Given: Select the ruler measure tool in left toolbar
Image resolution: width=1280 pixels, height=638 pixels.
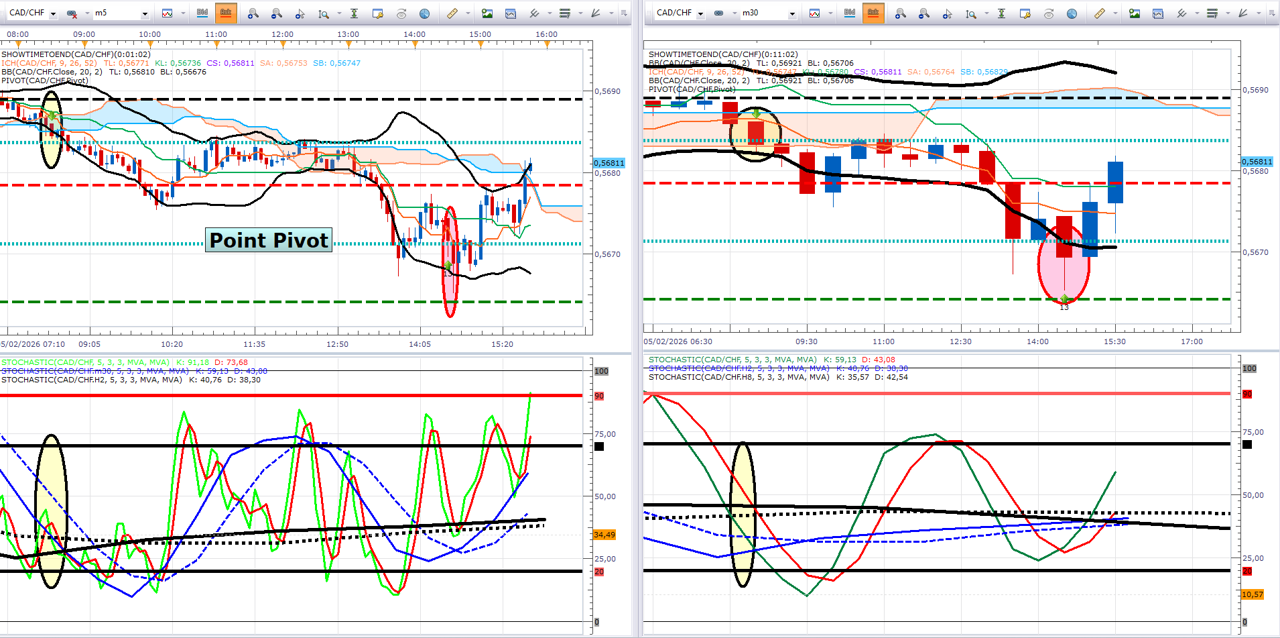Looking at the screenshot, I should coord(453,14).
